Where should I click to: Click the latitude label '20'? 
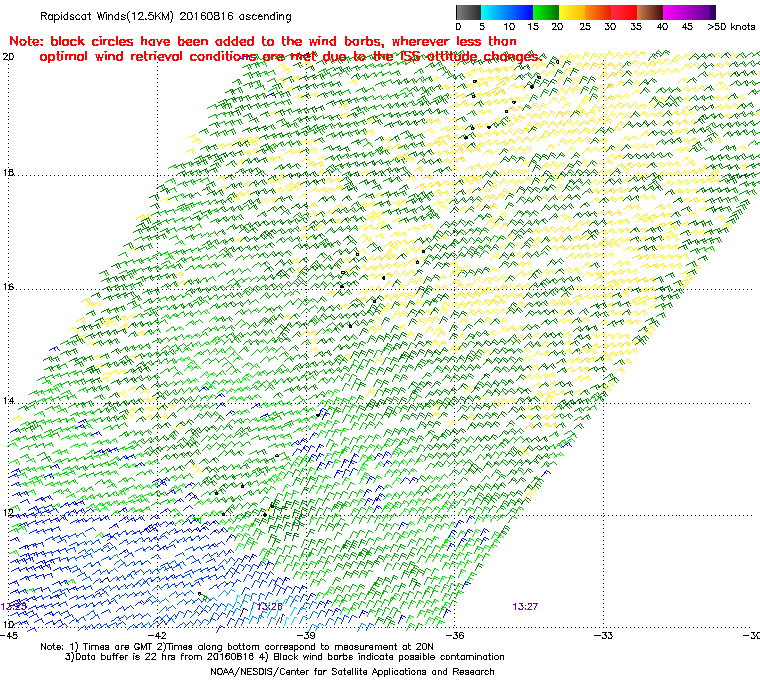(8, 57)
